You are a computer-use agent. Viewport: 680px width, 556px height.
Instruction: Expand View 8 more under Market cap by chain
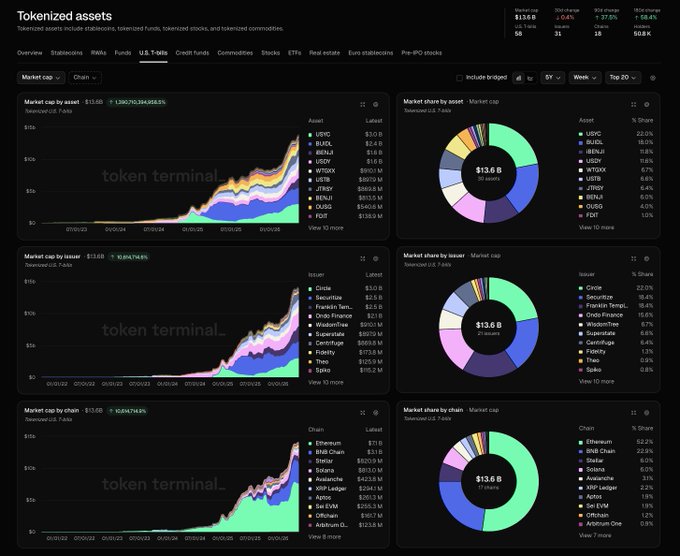click(324, 536)
